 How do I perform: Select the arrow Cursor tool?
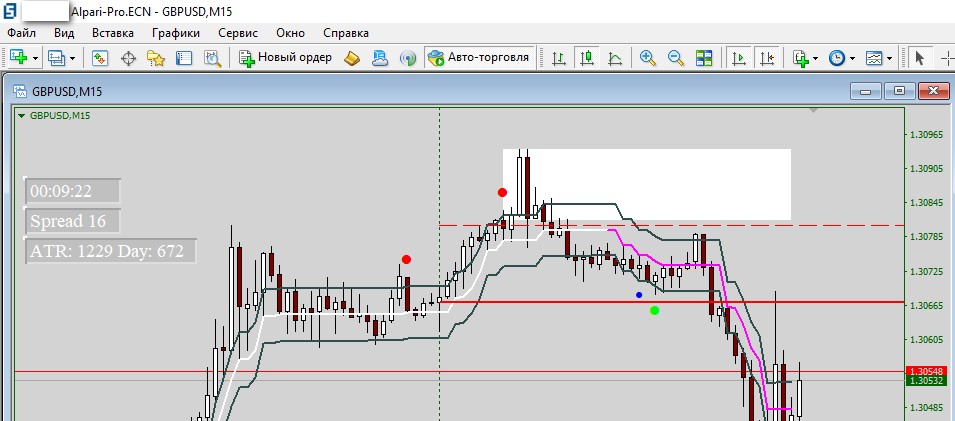coord(920,58)
